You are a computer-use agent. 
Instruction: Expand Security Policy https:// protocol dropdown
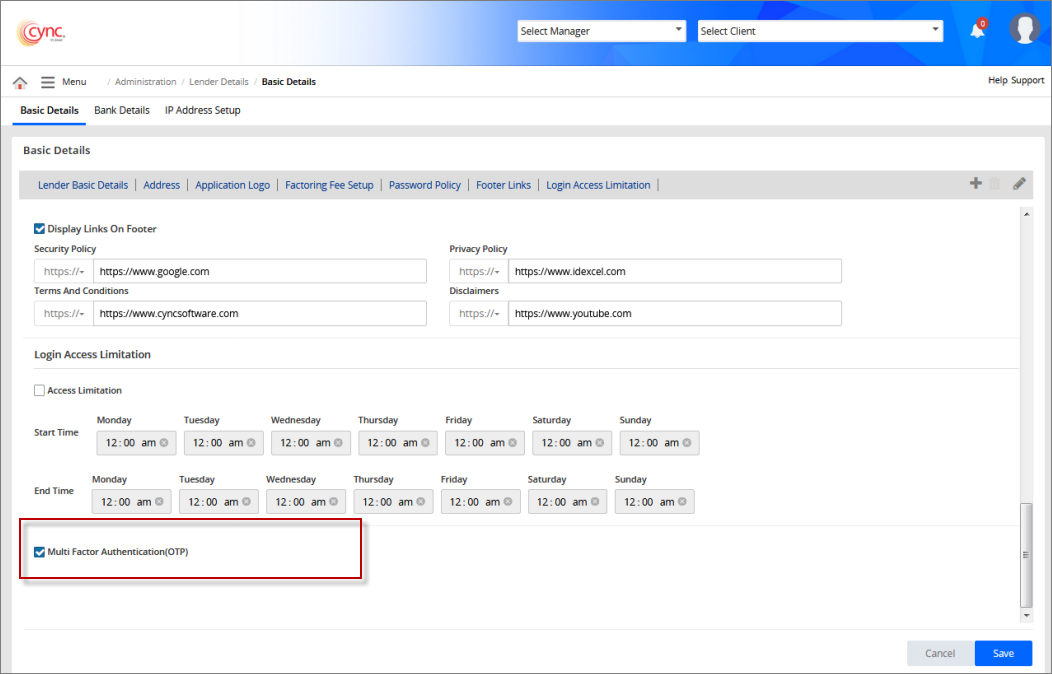pos(64,271)
